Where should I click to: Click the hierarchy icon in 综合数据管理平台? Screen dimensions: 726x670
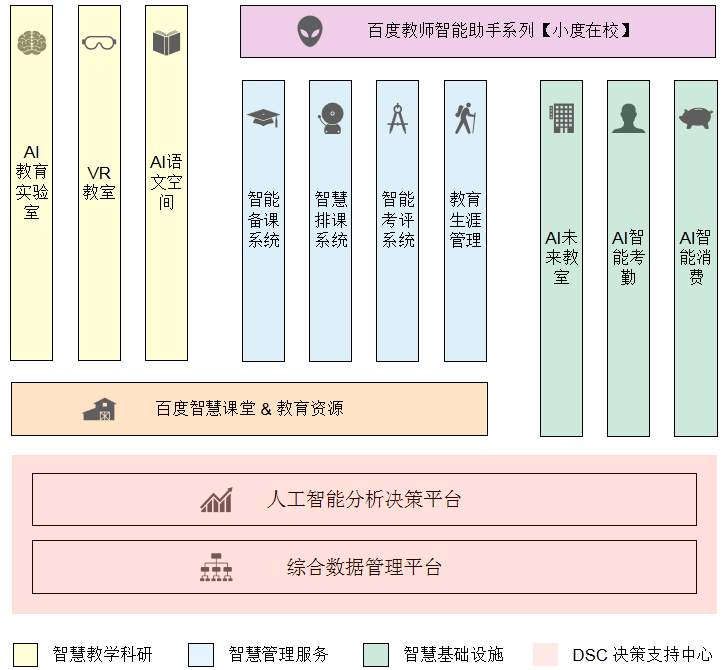pyautogui.click(x=216, y=567)
